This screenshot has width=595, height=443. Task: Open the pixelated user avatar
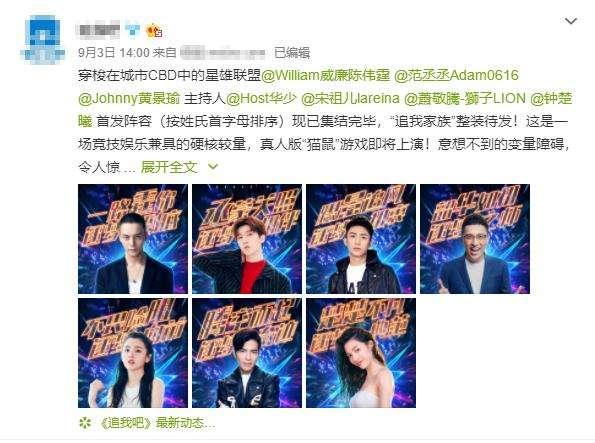[x=42, y=39]
